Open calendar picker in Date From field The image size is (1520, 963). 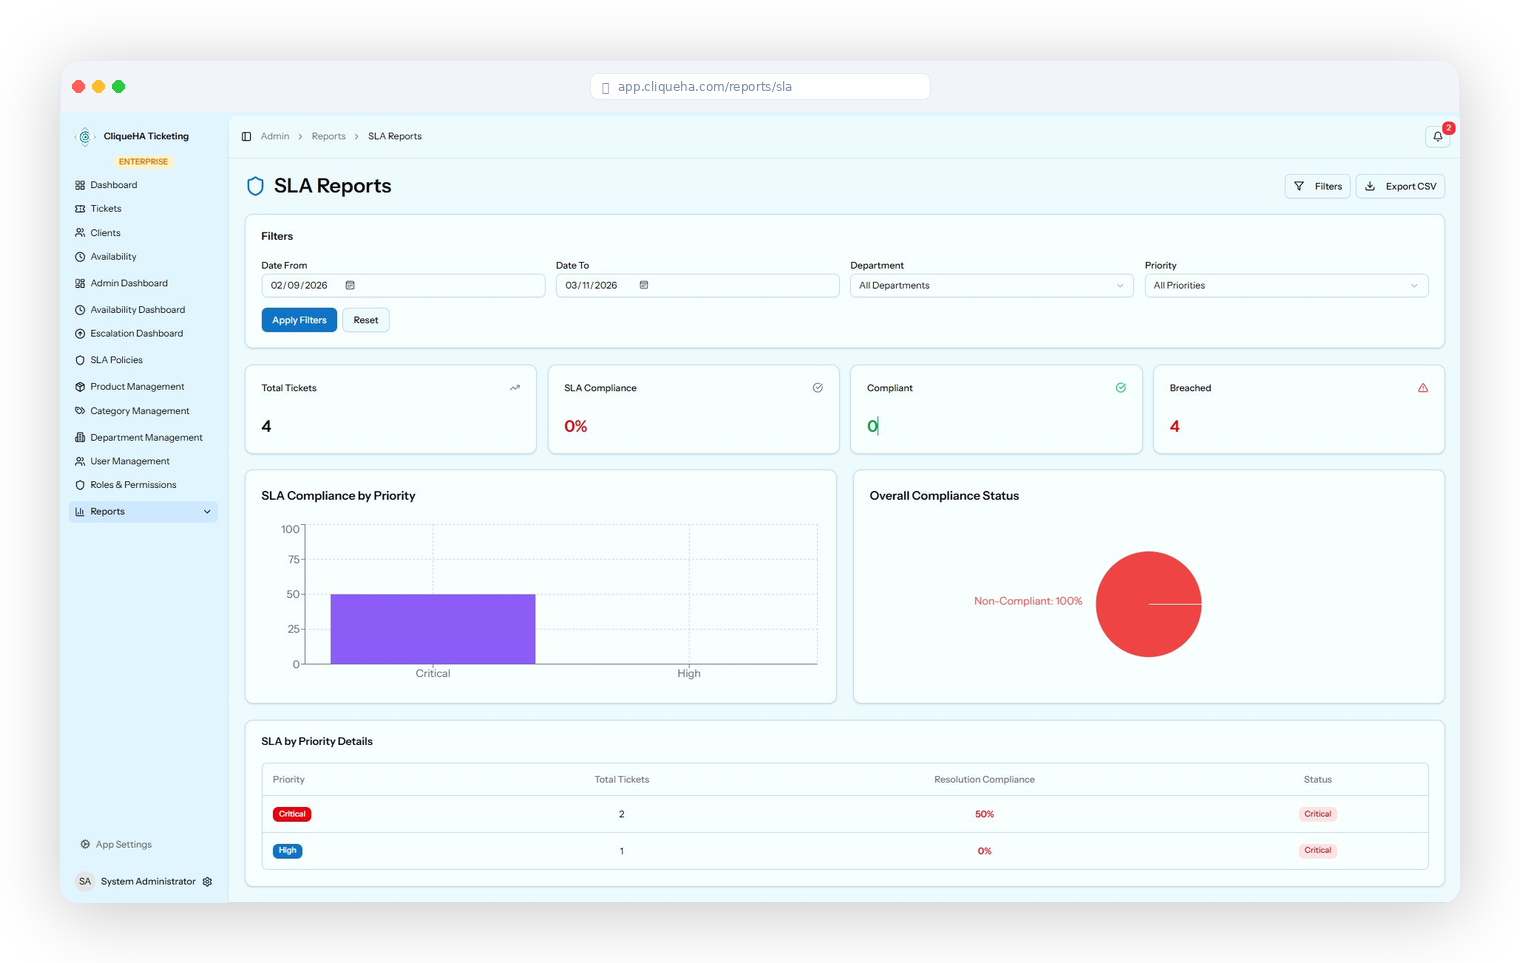click(x=350, y=286)
